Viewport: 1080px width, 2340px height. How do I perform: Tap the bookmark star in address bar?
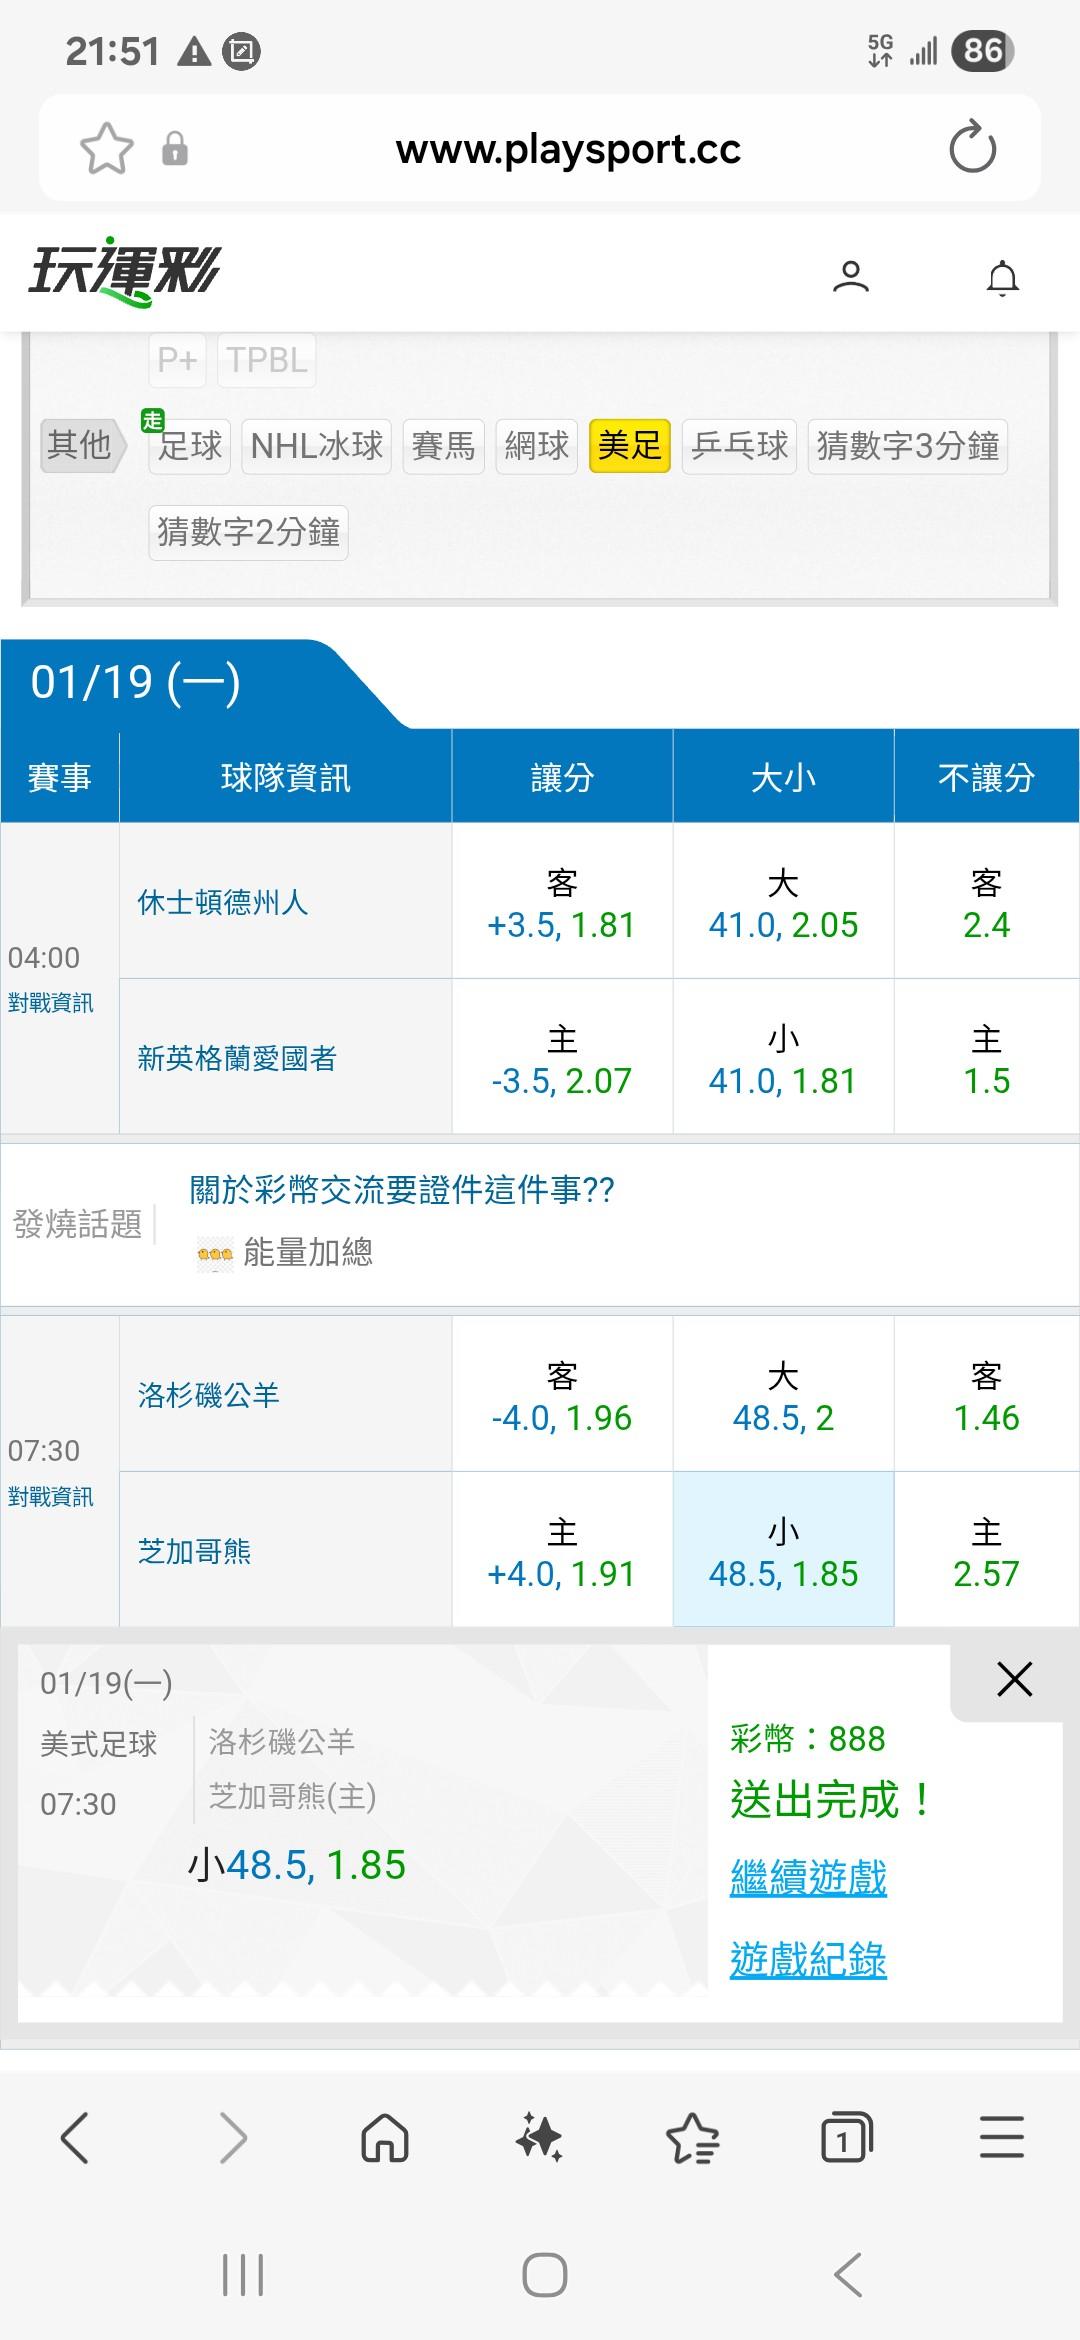click(106, 149)
